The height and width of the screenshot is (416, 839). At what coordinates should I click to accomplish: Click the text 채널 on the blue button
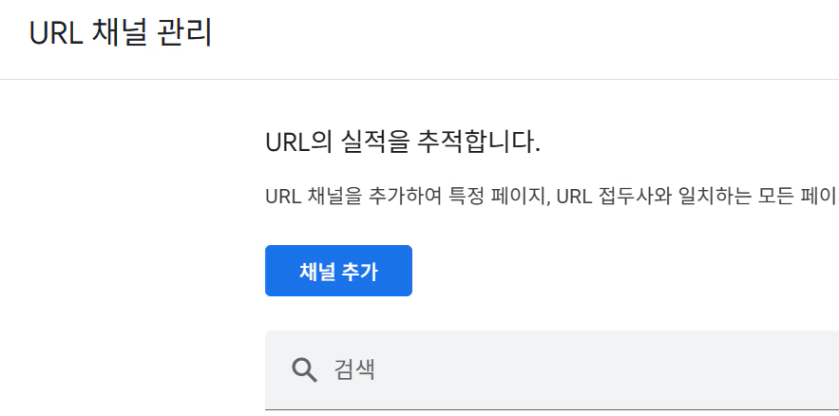pyautogui.click(x=317, y=271)
